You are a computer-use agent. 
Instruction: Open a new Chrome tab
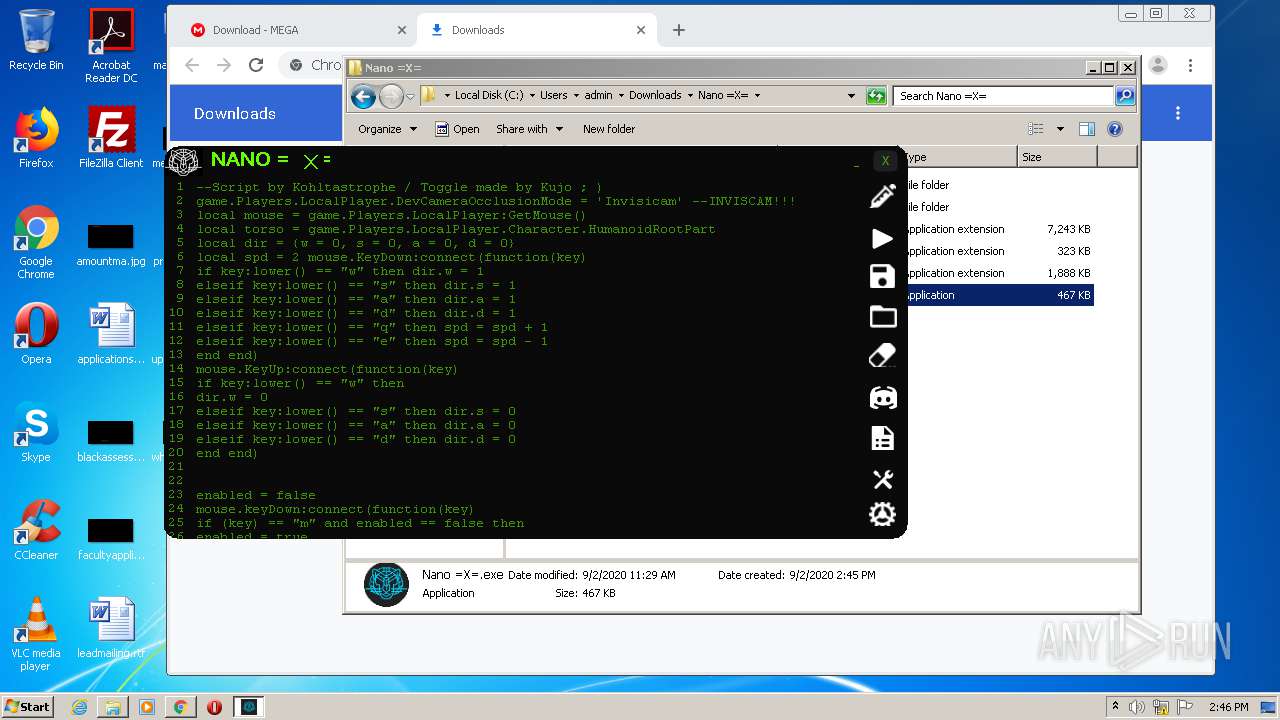pyautogui.click(x=678, y=30)
